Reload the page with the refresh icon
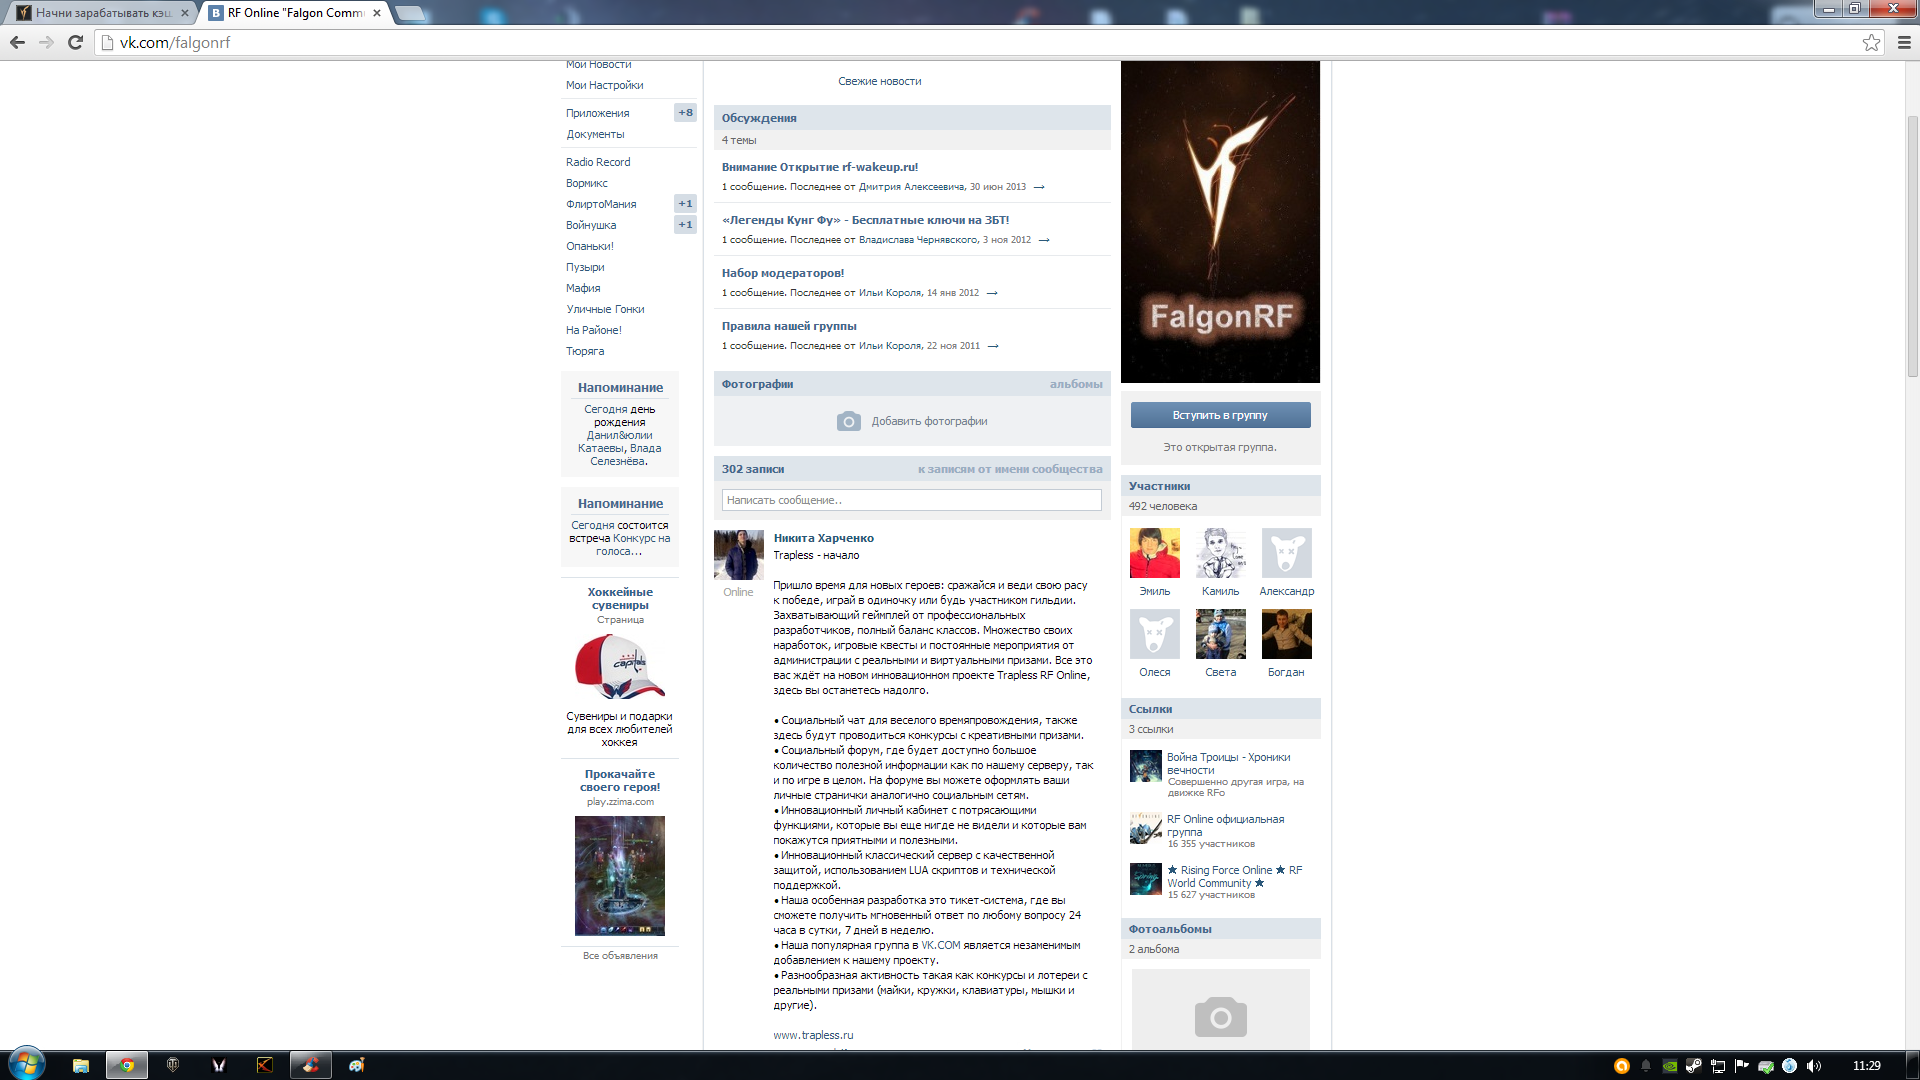The height and width of the screenshot is (1080, 1920). [75, 42]
